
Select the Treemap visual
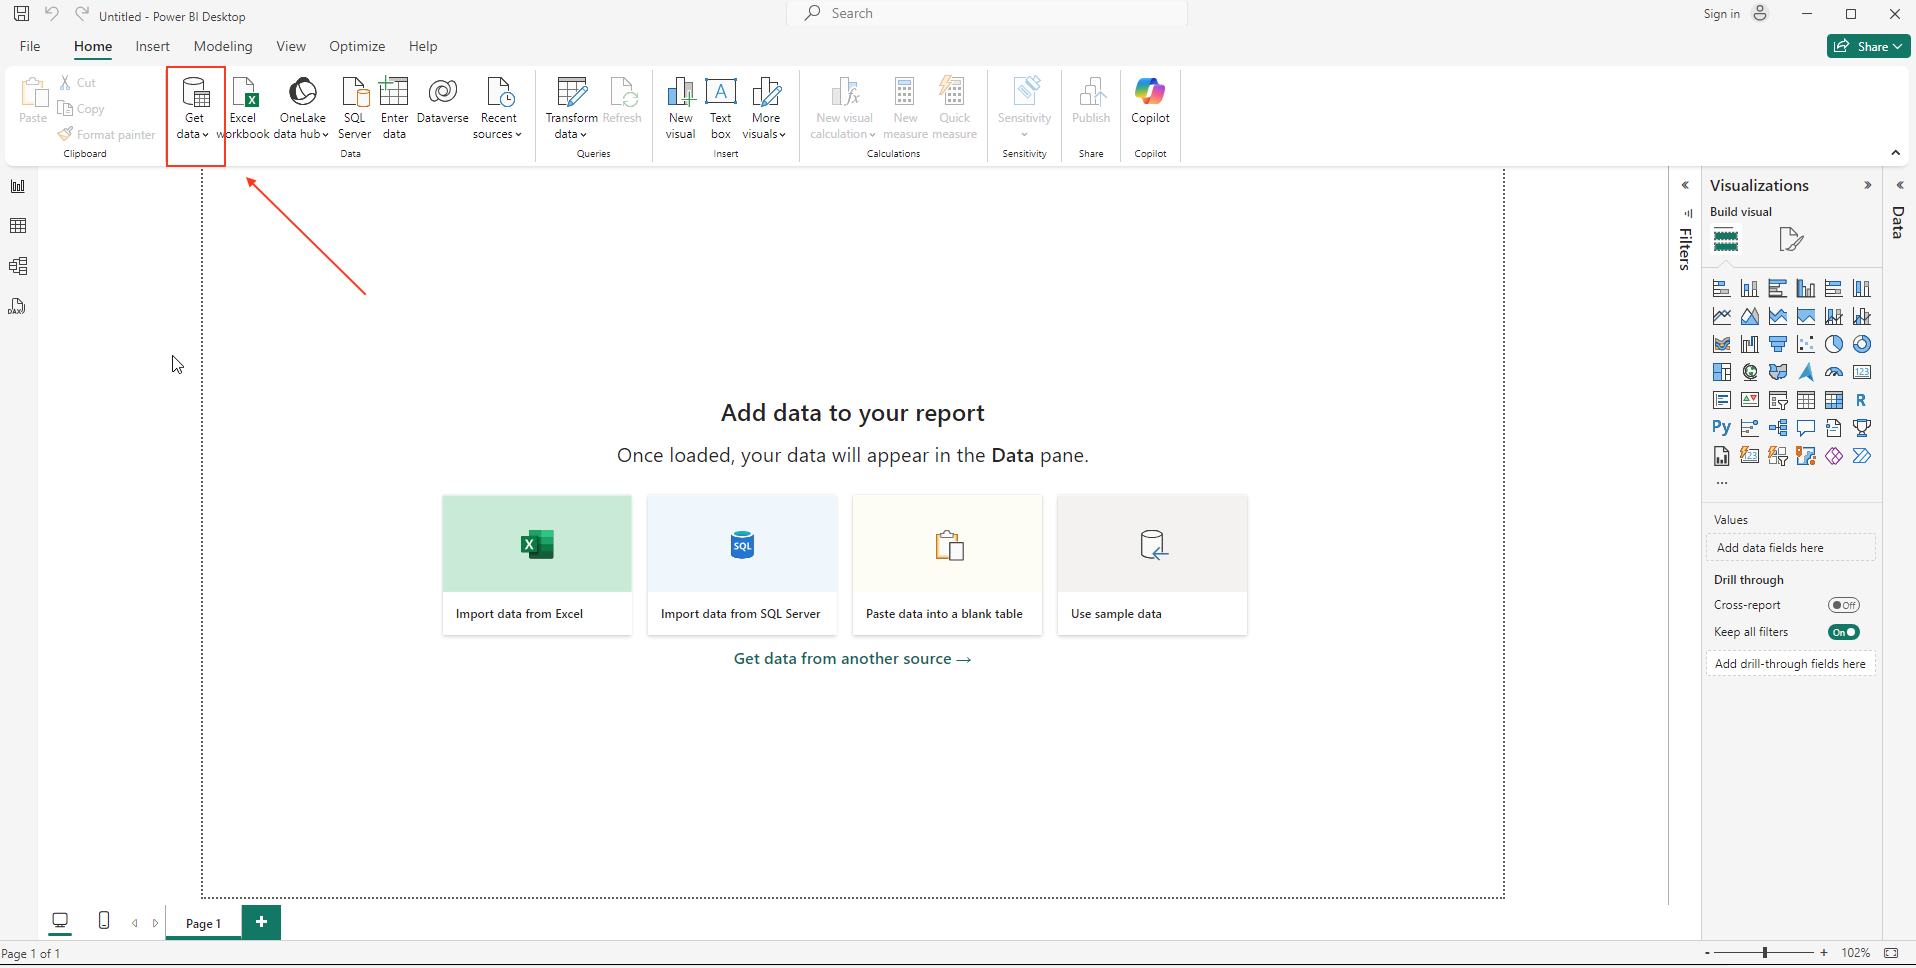(1722, 371)
